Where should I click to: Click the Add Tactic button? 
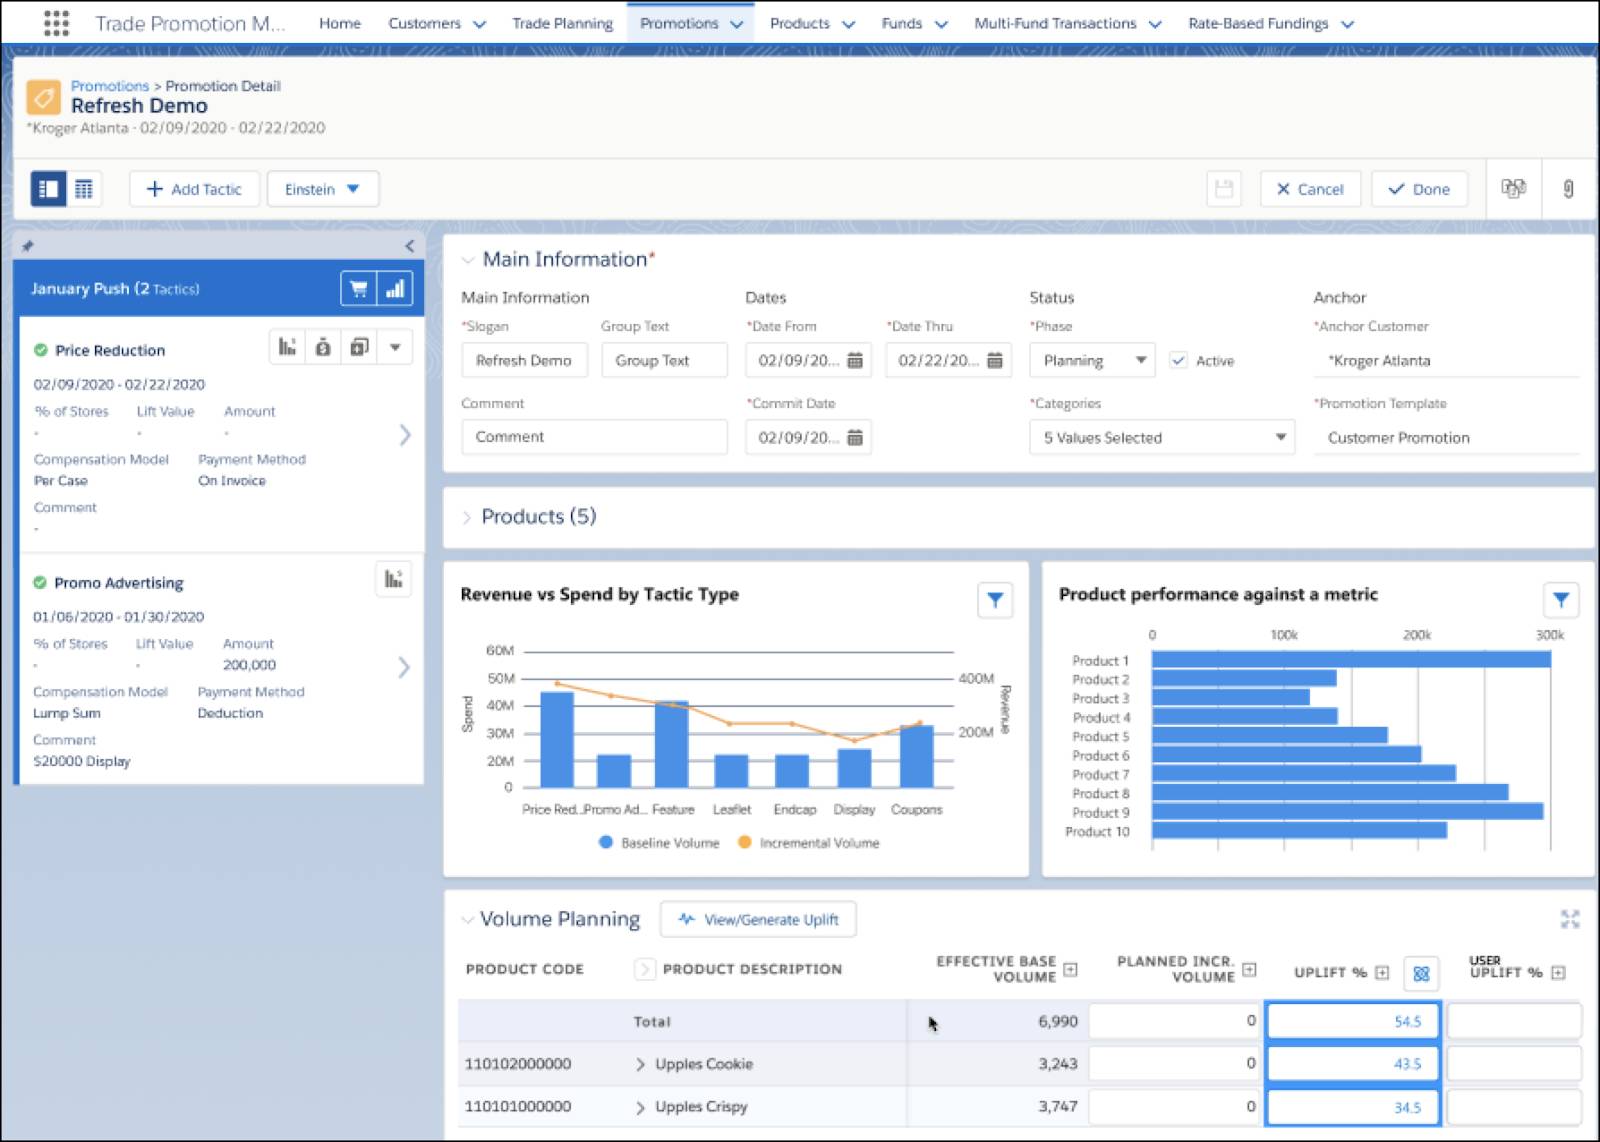click(x=194, y=188)
